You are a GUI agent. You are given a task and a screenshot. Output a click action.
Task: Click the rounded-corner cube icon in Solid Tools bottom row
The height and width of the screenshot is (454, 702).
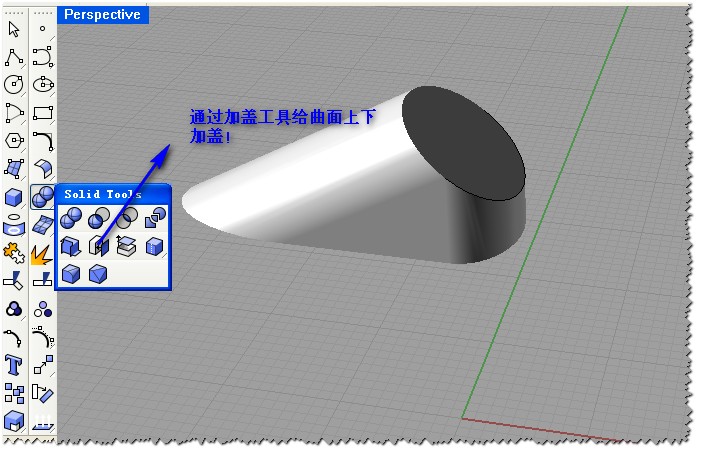[x=71, y=274]
